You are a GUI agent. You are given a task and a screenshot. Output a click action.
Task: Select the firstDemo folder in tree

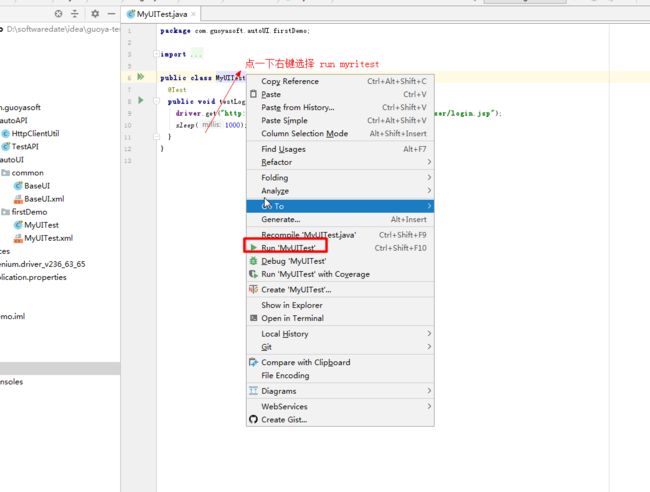[x=29, y=212]
